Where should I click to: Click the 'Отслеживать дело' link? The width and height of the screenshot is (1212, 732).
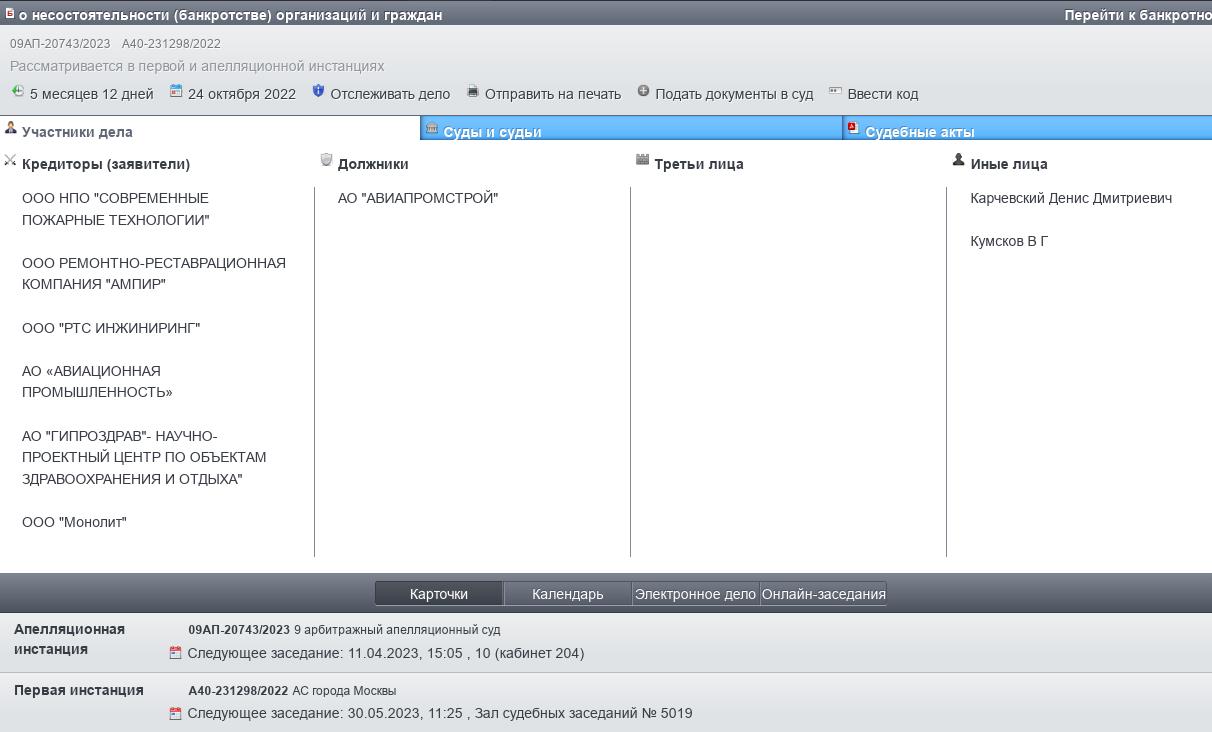coord(390,94)
